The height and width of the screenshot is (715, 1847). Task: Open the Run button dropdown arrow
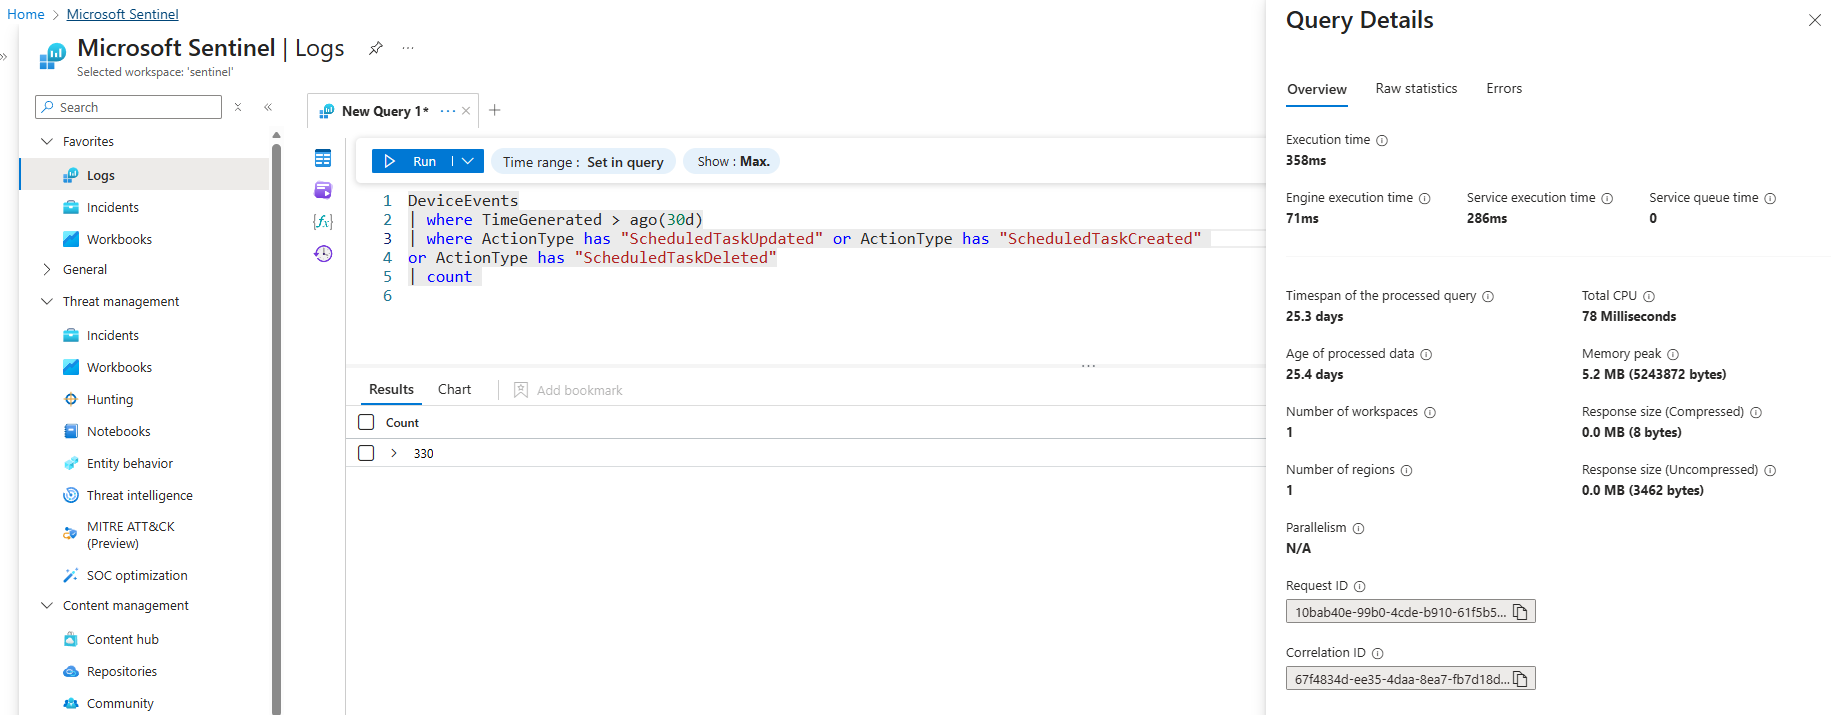pos(468,161)
